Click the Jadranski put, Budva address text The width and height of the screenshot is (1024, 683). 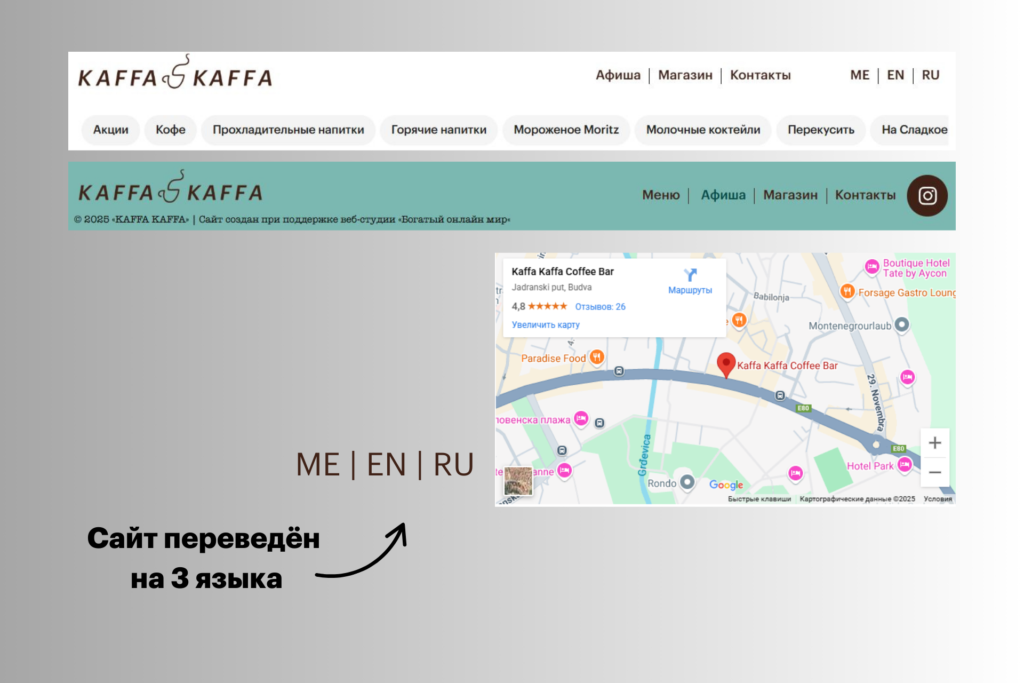tap(551, 287)
